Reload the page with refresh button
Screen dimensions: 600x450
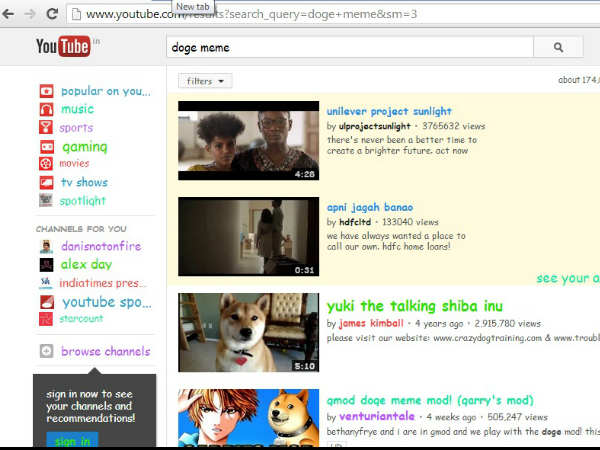51,14
